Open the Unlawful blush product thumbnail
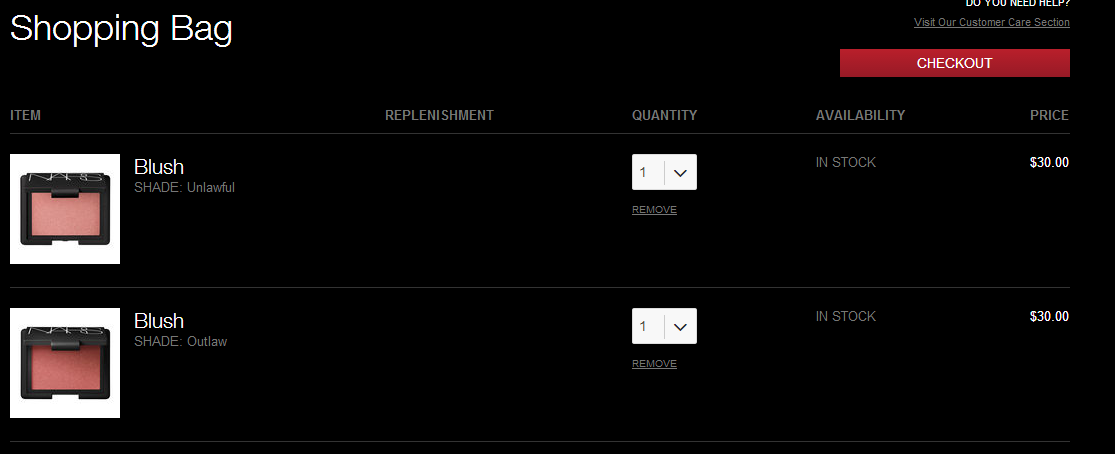The width and height of the screenshot is (1115, 454). point(65,209)
